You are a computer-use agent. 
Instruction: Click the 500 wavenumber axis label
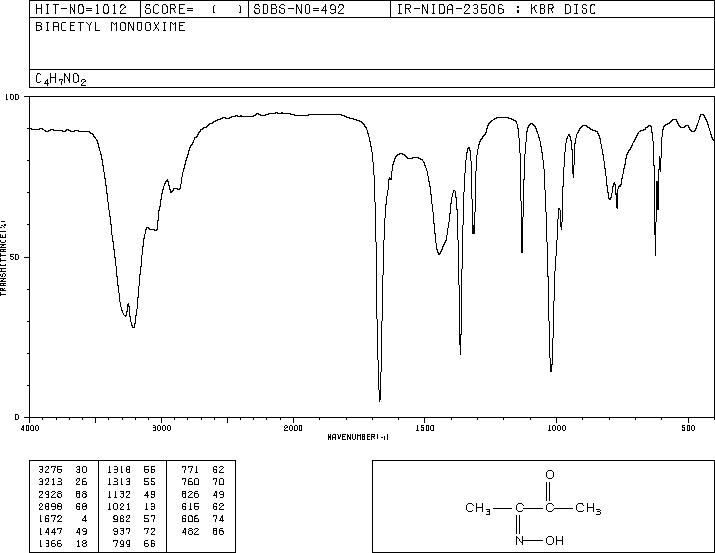tap(689, 428)
